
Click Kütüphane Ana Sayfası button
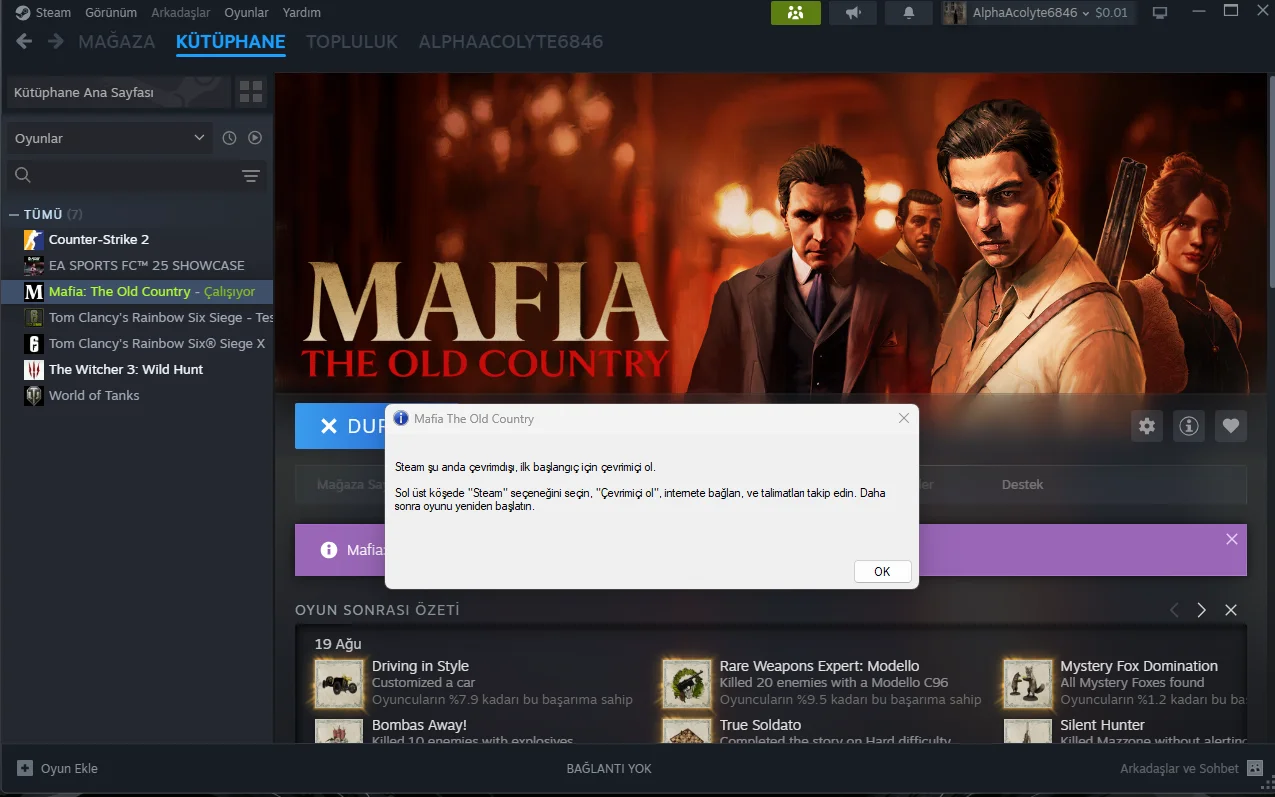tap(117, 93)
